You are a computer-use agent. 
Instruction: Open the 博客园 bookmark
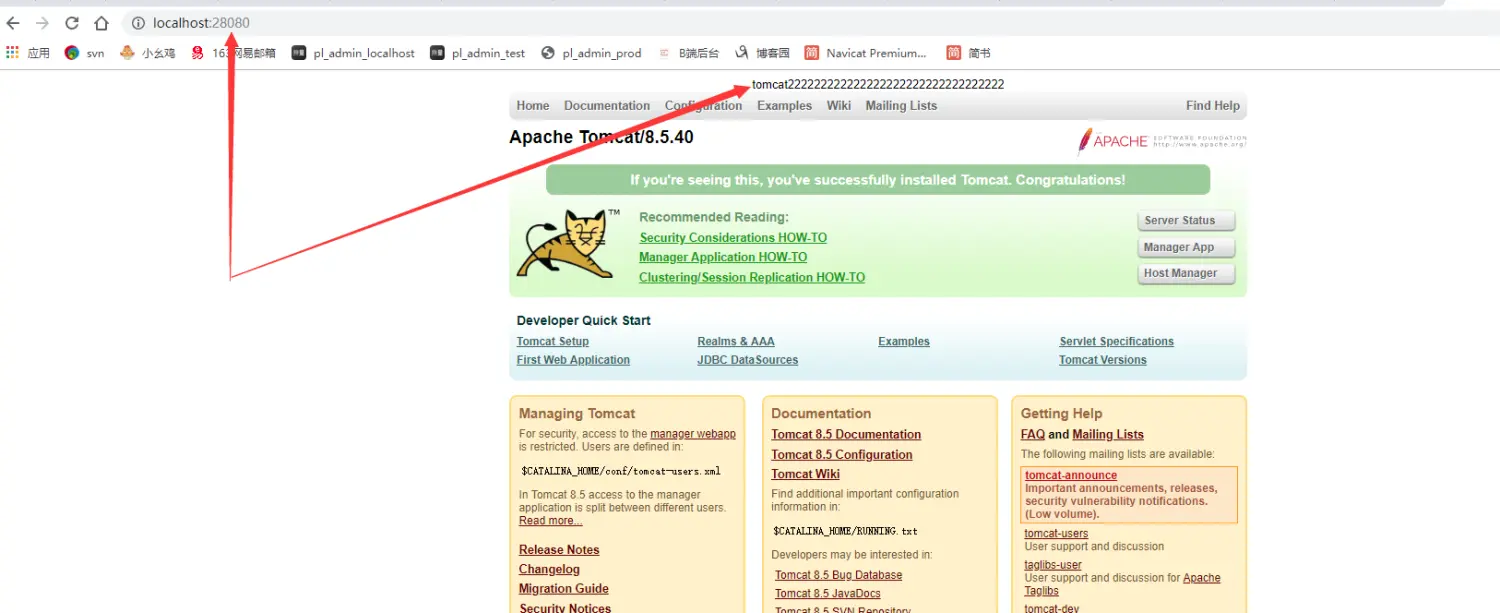(x=762, y=53)
